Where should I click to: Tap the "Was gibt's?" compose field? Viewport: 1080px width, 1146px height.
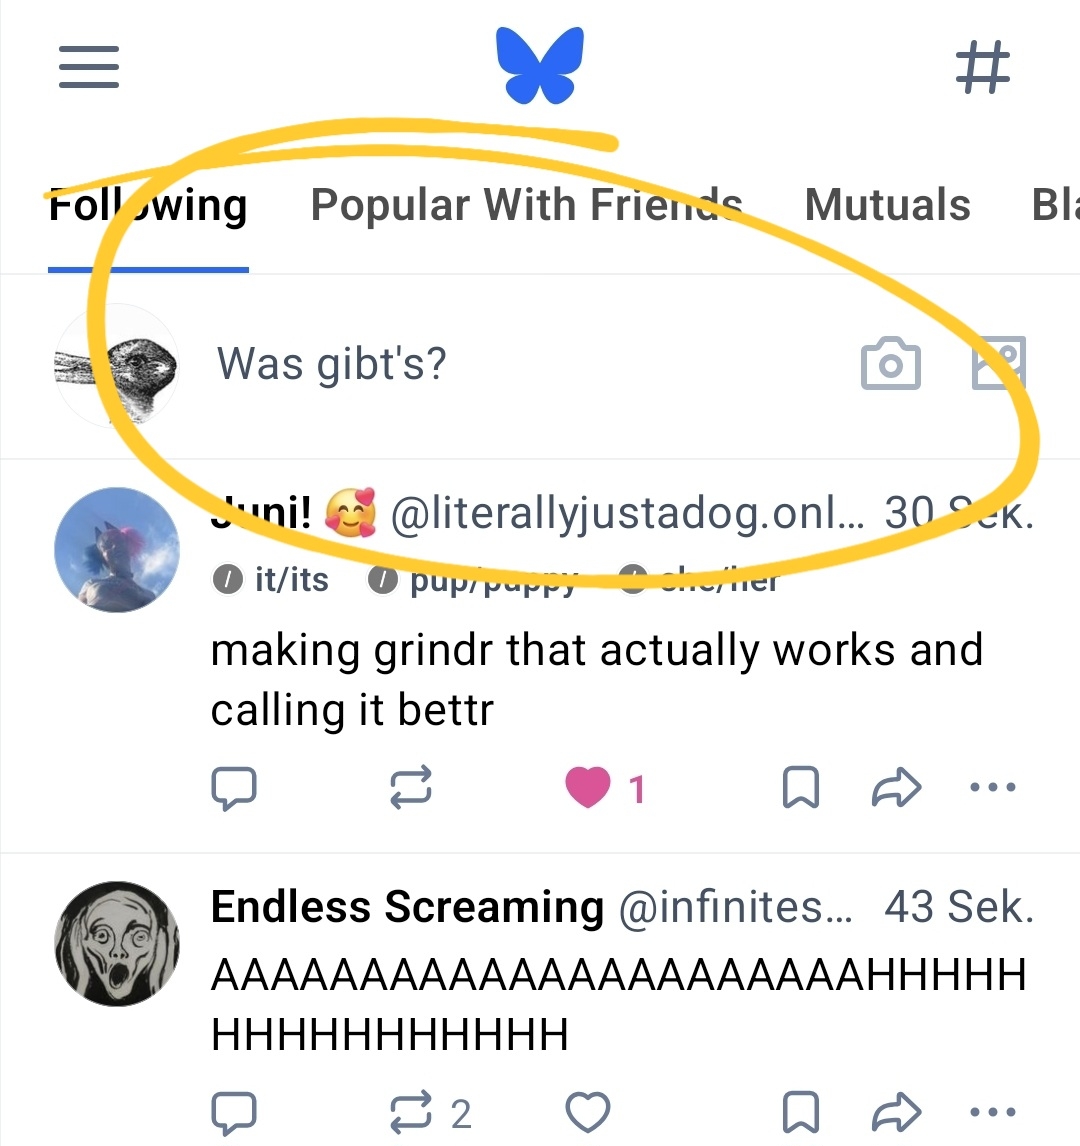pyautogui.click(x=332, y=364)
